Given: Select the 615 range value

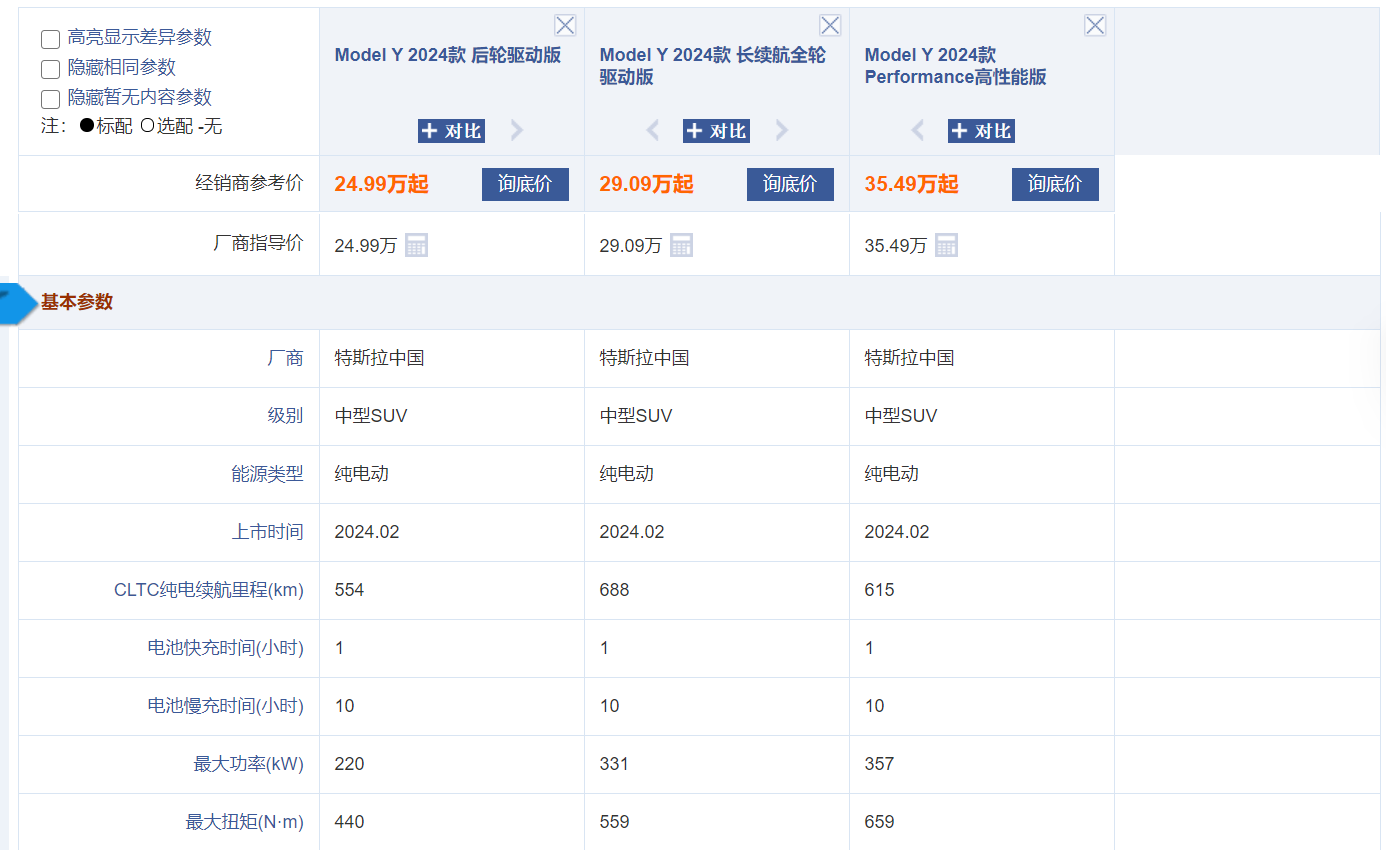Looking at the screenshot, I should point(879,590).
